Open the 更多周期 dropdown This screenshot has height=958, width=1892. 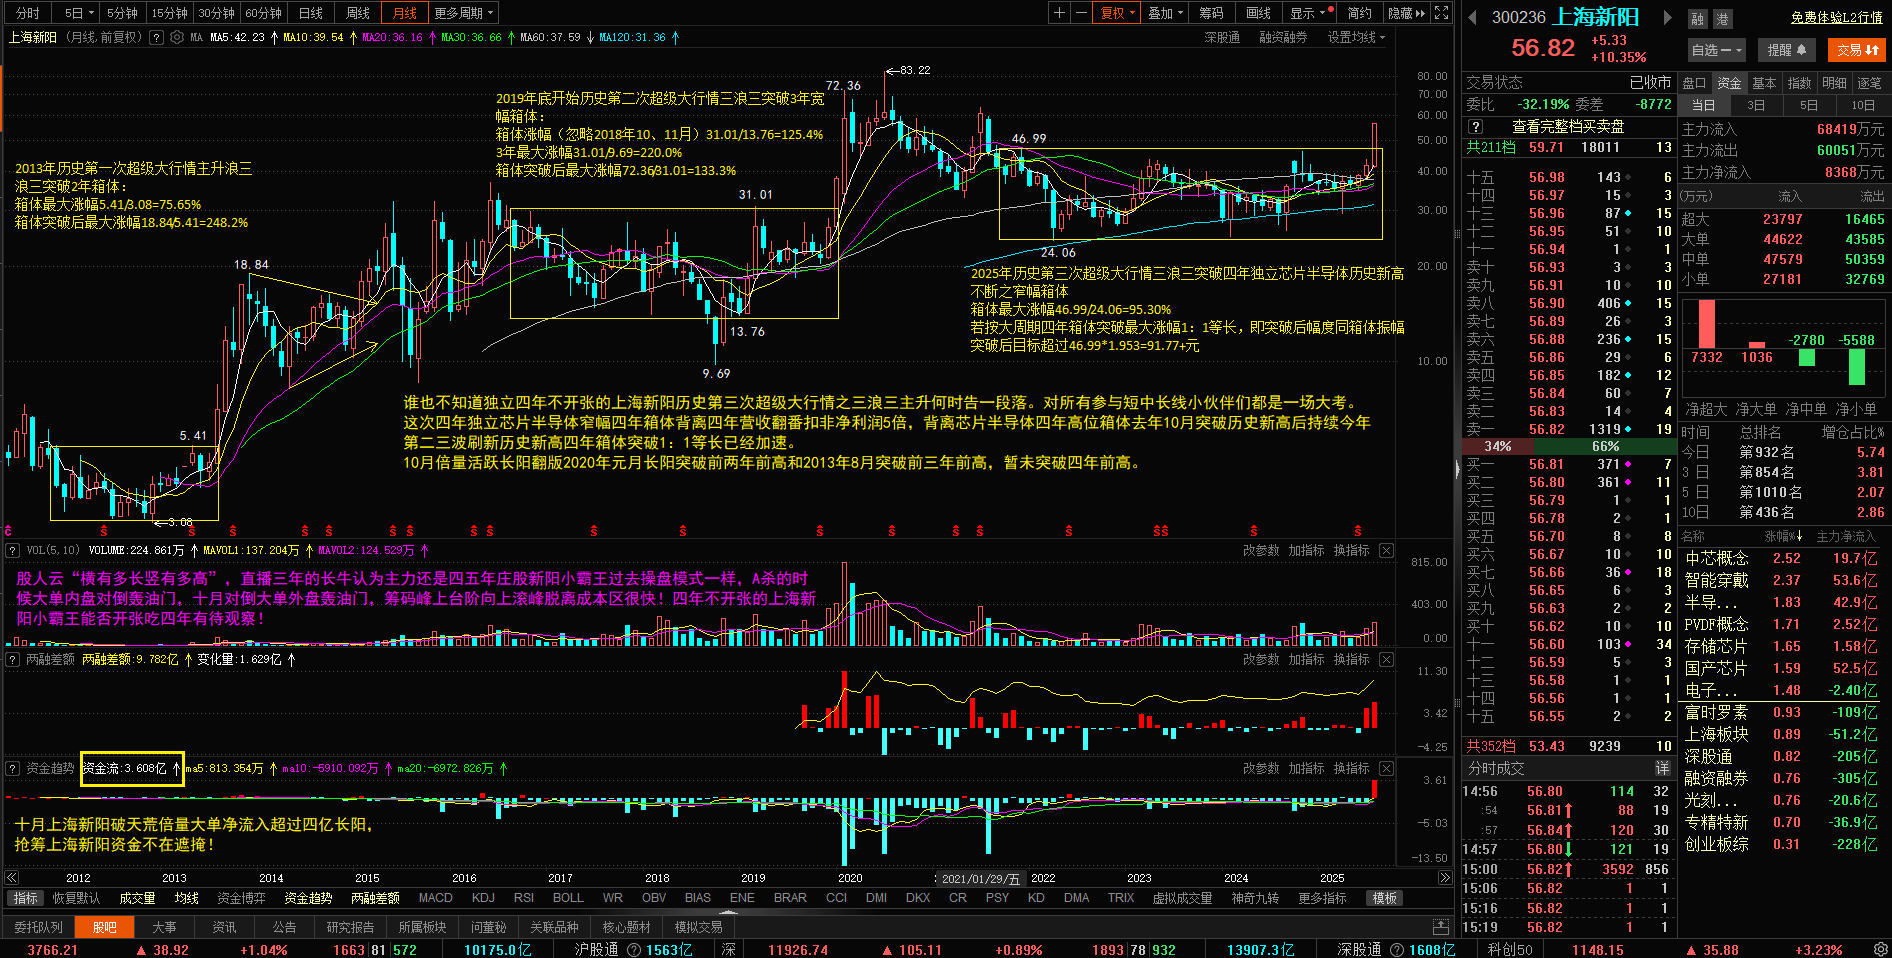point(463,13)
